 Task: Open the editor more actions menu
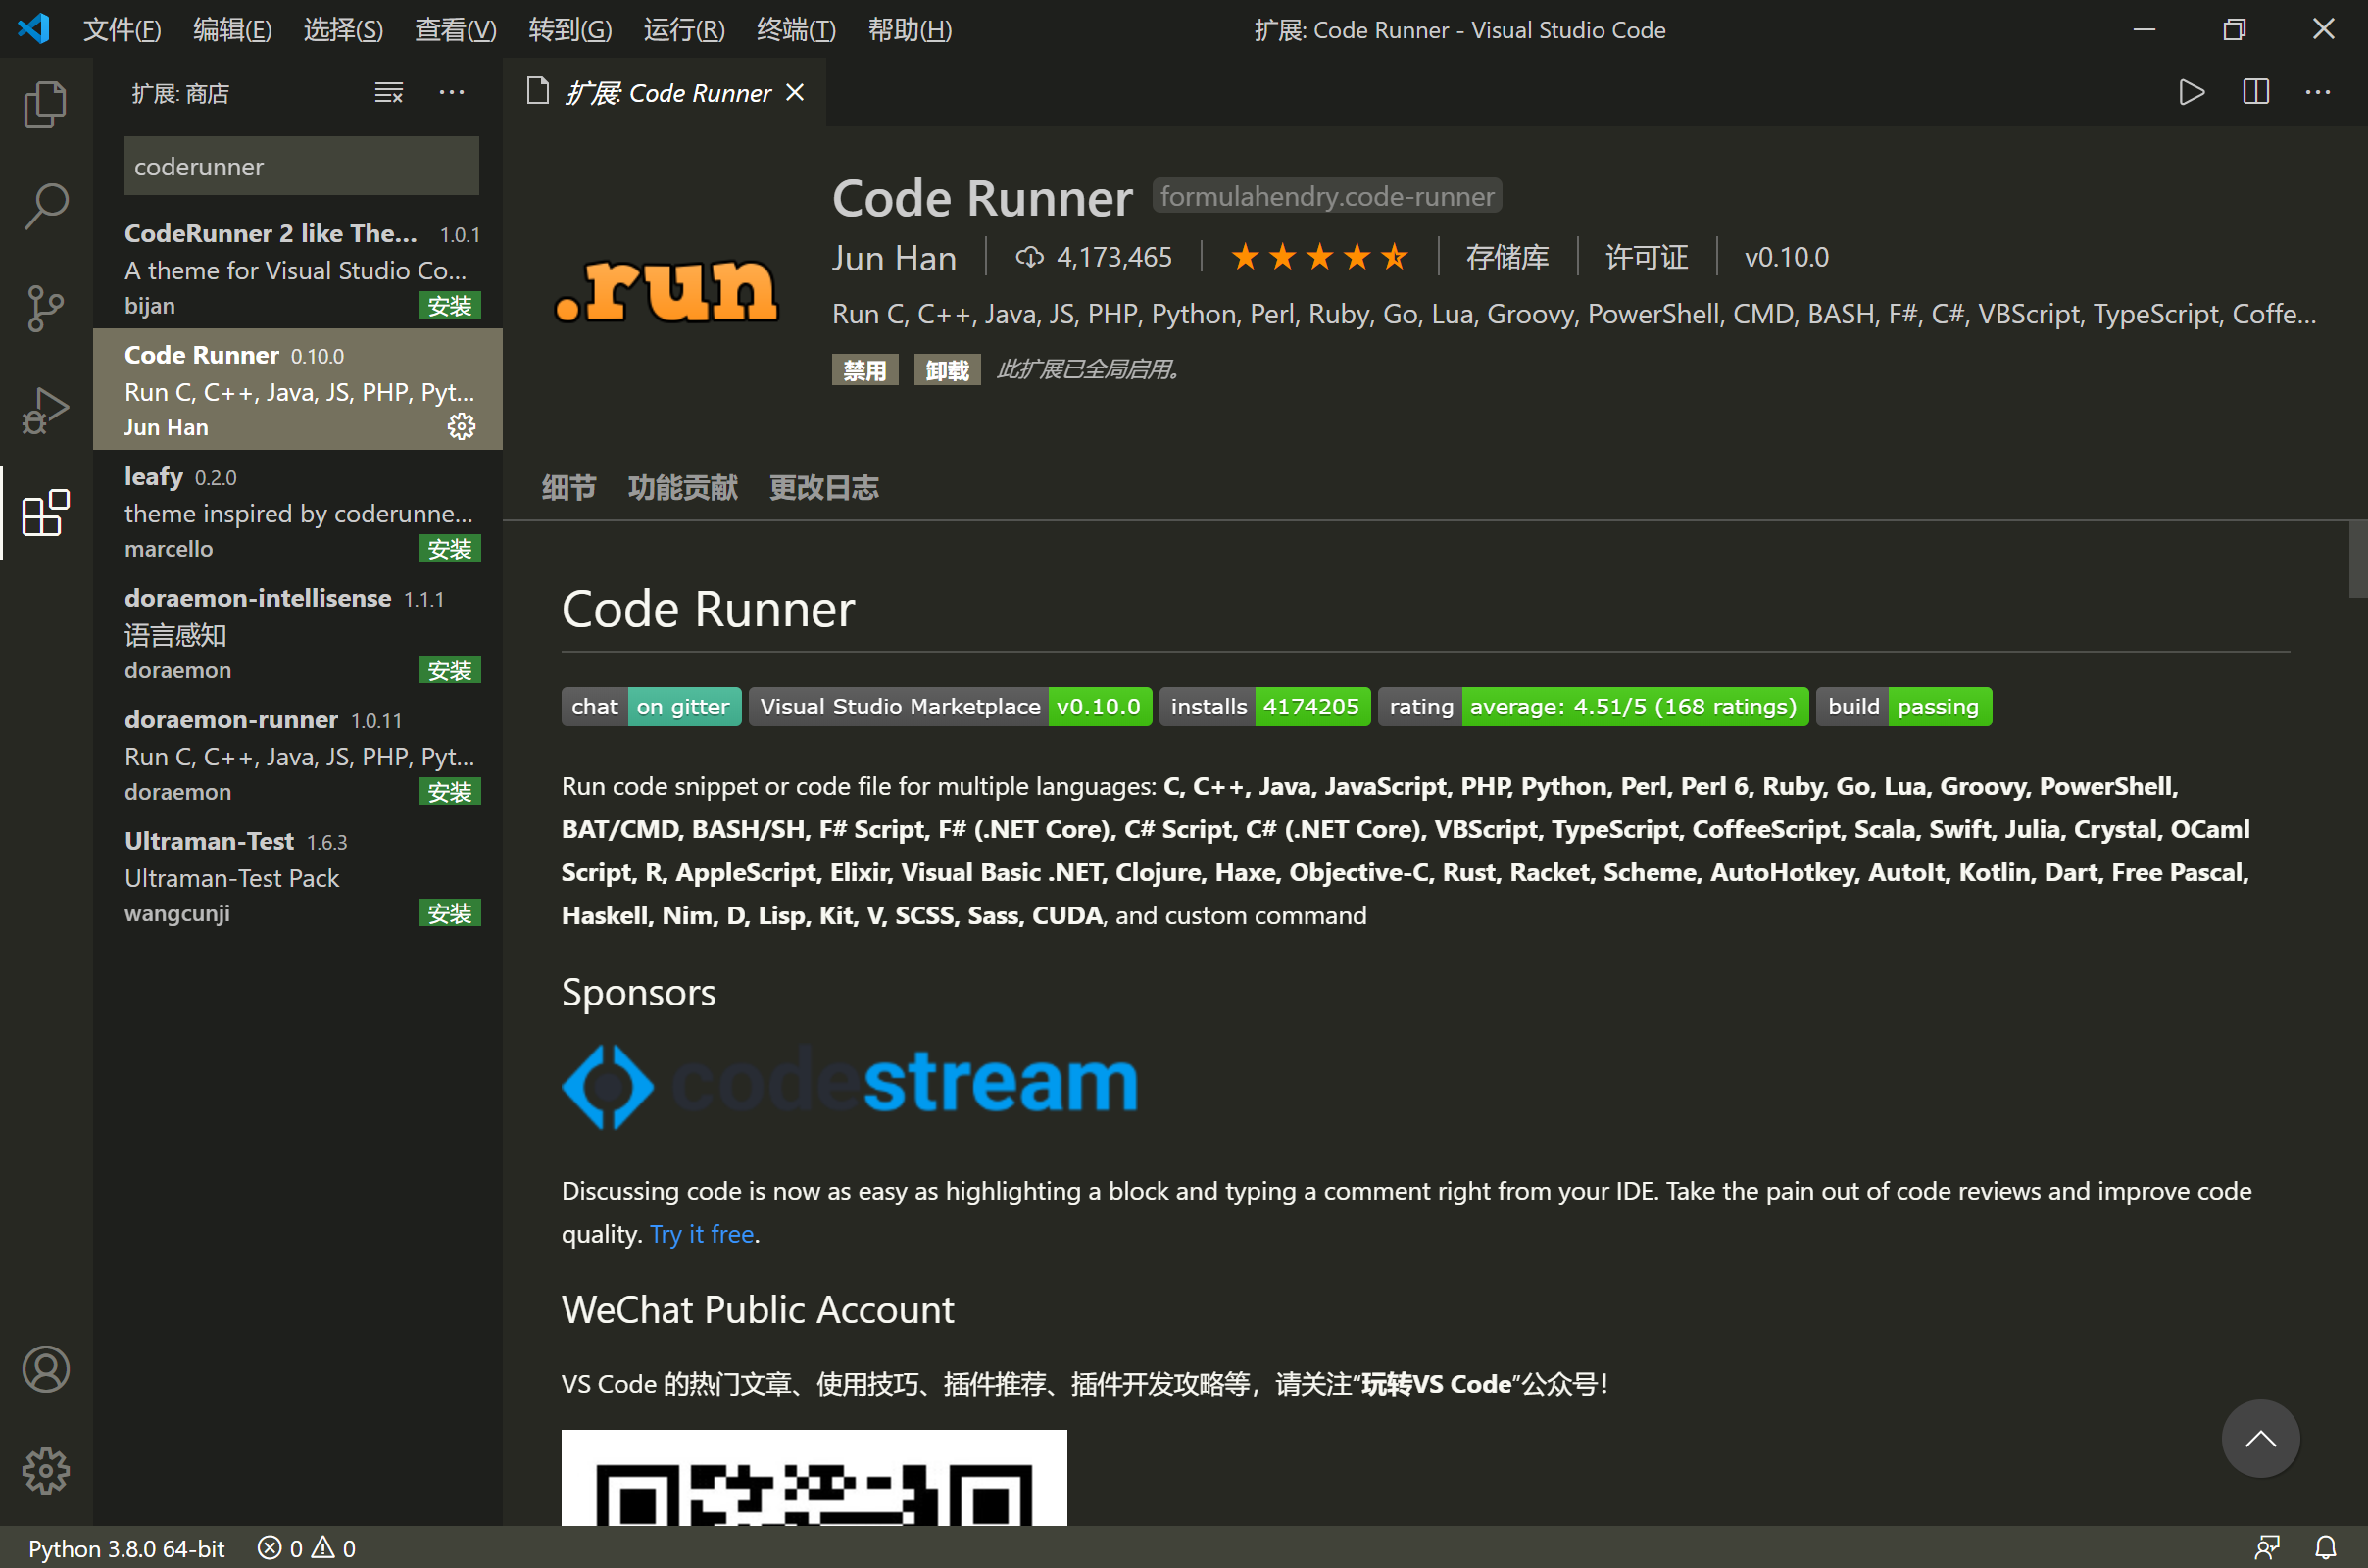2318,92
